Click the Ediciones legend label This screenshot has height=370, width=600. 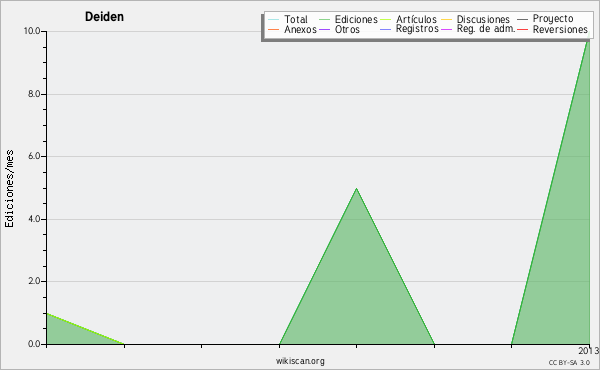[x=356, y=19]
